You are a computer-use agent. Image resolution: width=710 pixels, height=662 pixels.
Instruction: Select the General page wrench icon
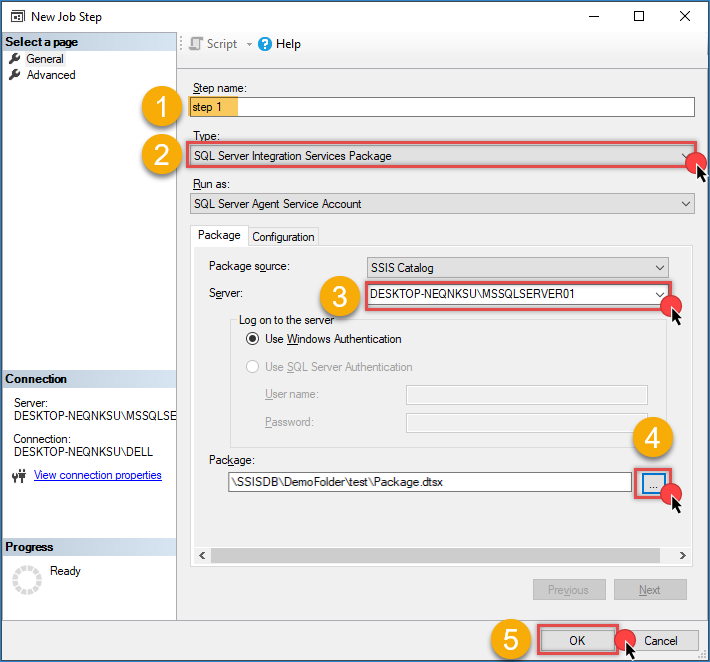click(x=15, y=59)
